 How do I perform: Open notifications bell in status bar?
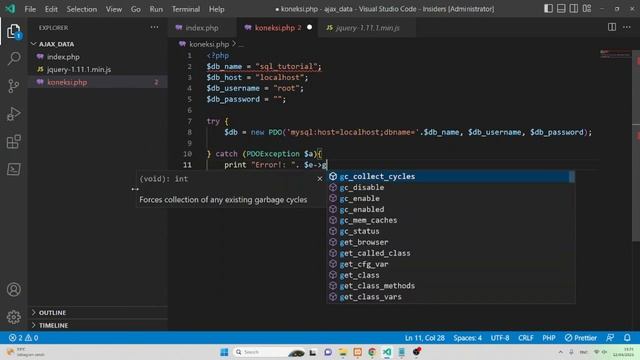point(627,338)
